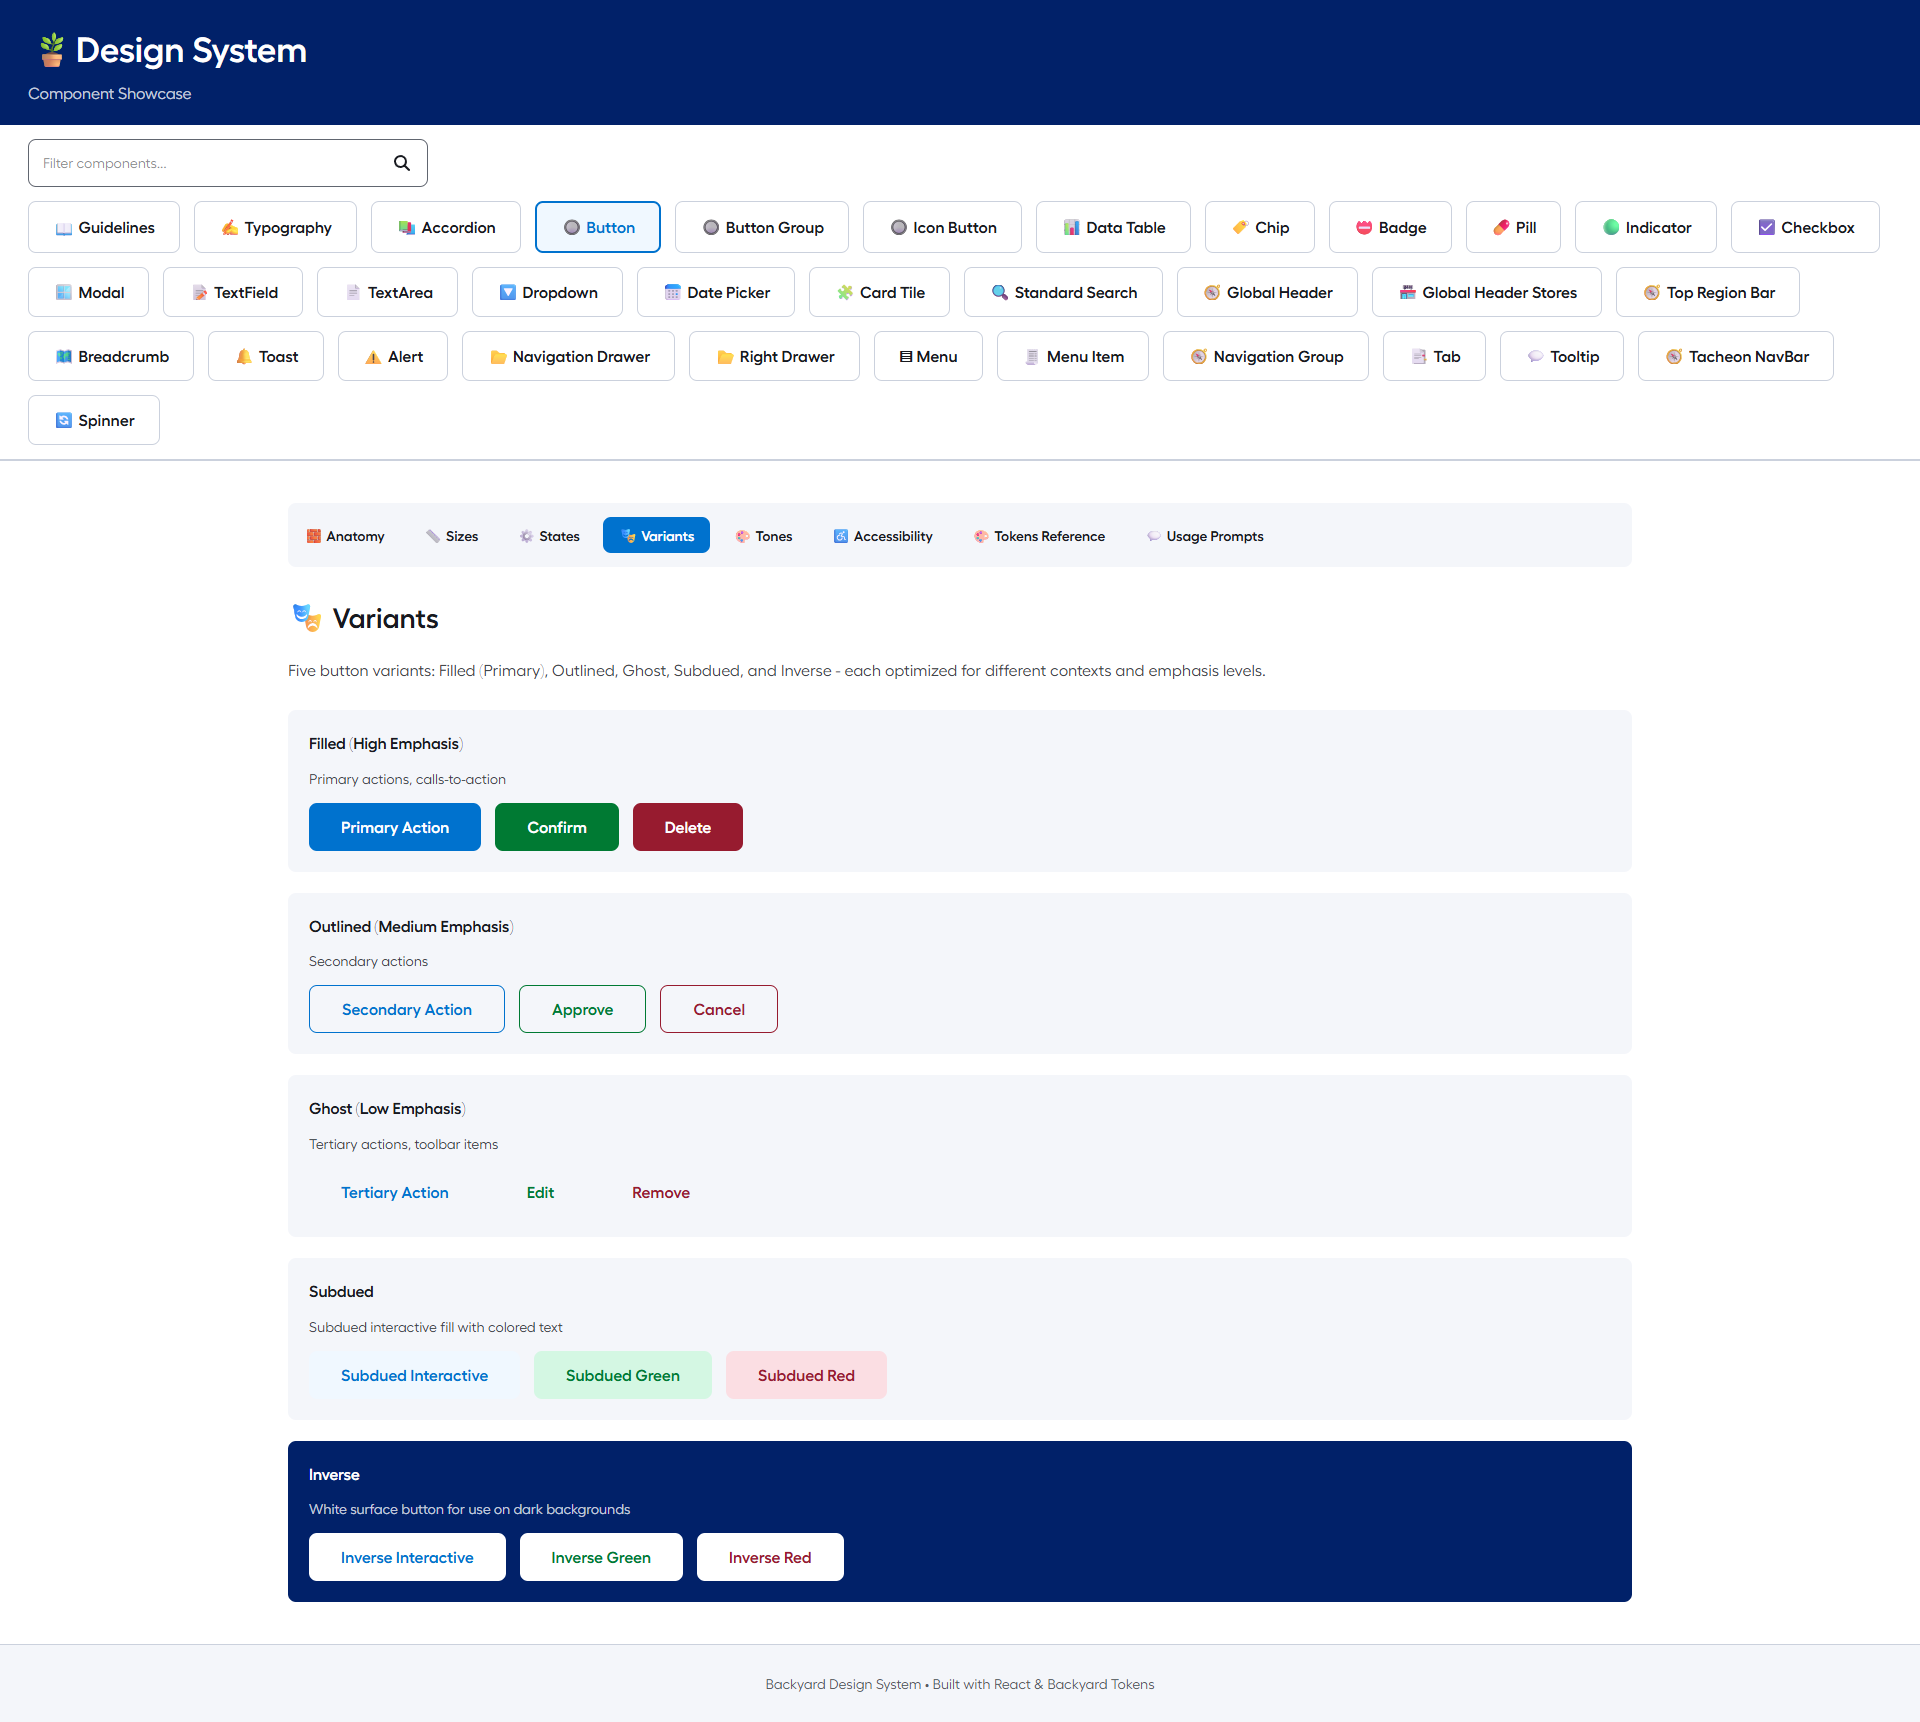Open the Alert component

(x=393, y=356)
